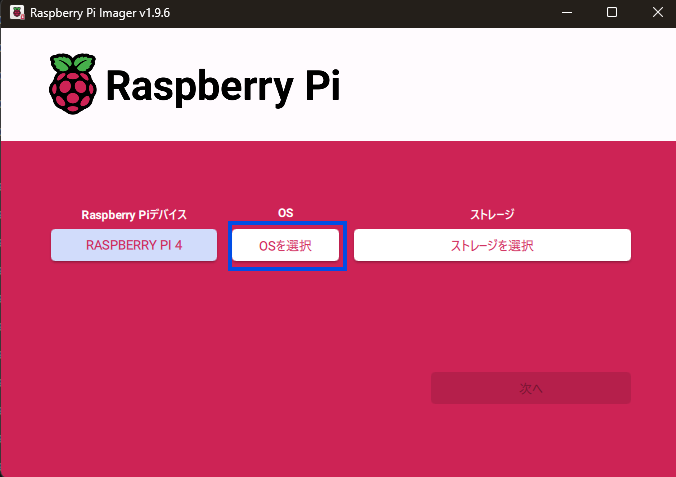Open the ストレージを選択 storage picker
The height and width of the screenshot is (477, 676).
492,246
